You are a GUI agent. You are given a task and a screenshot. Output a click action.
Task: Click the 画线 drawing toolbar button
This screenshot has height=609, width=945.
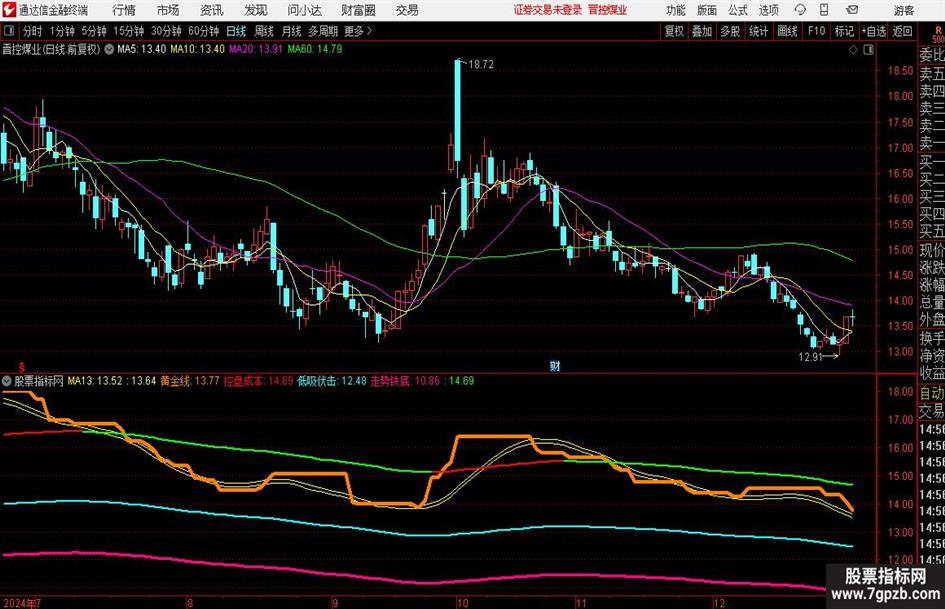pyautogui.click(x=787, y=31)
